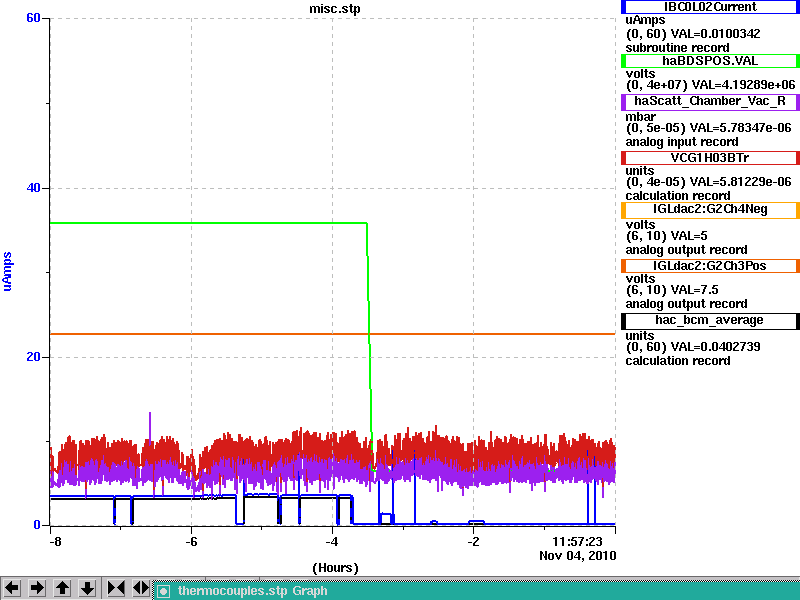Viewport: 800px width, 600px height.
Task: Click the green haBDSPOS plateau line in the plot
Action: pos(208,223)
